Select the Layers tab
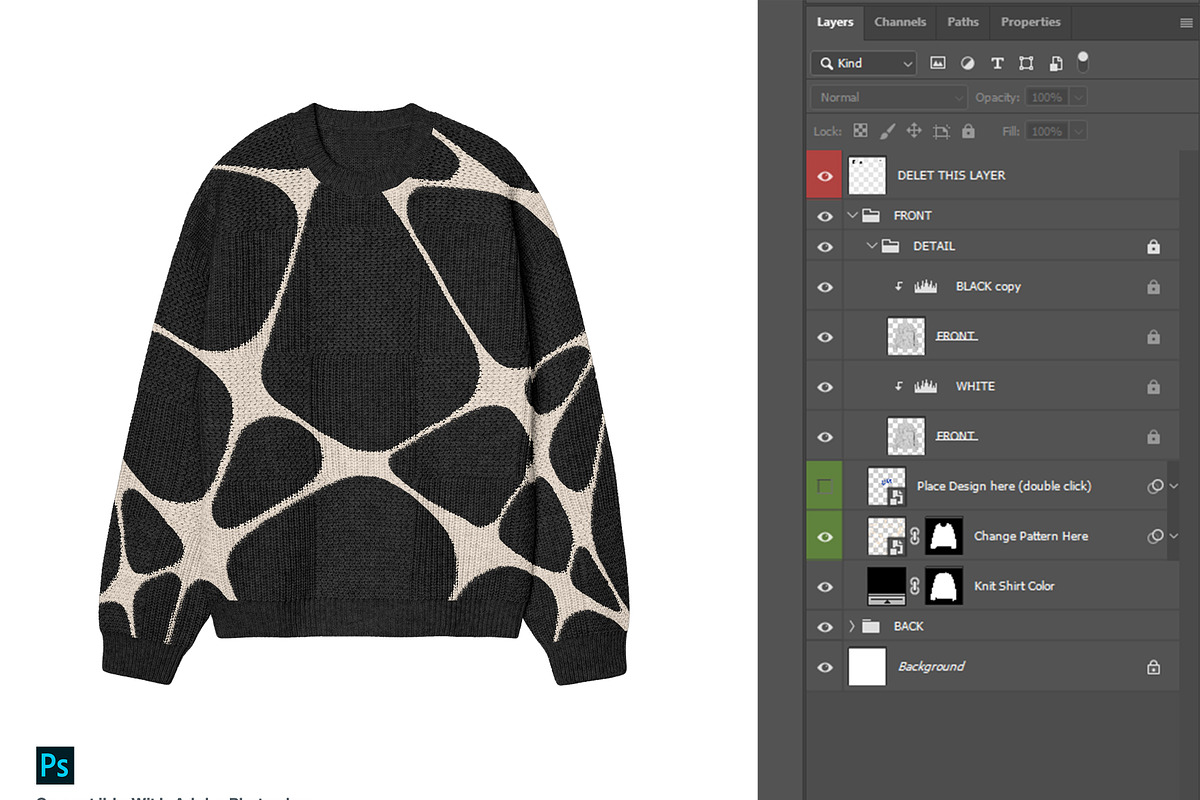Image resolution: width=1200 pixels, height=800 pixels. [x=835, y=22]
